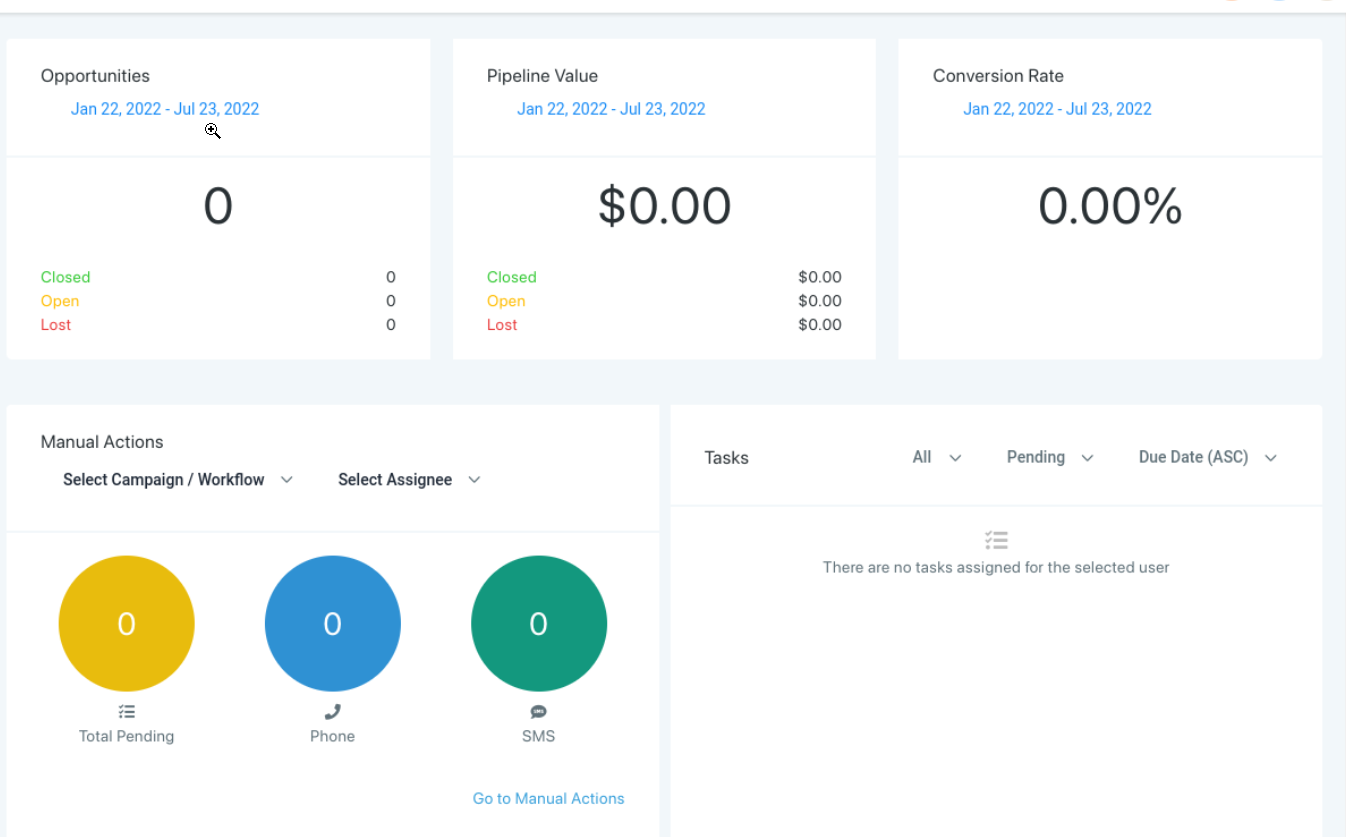This screenshot has width=1346, height=837.
Task: Click the Closed label under Pipeline Value
Action: [511, 277]
